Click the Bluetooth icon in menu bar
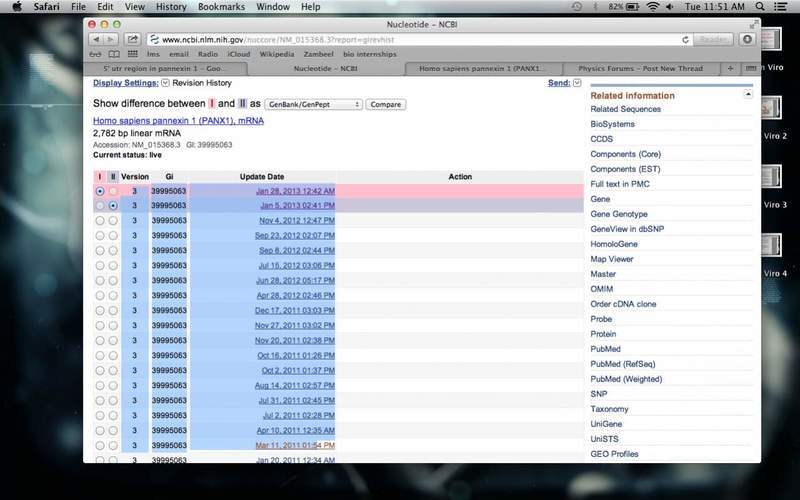The height and width of the screenshot is (500, 800). click(595, 7)
